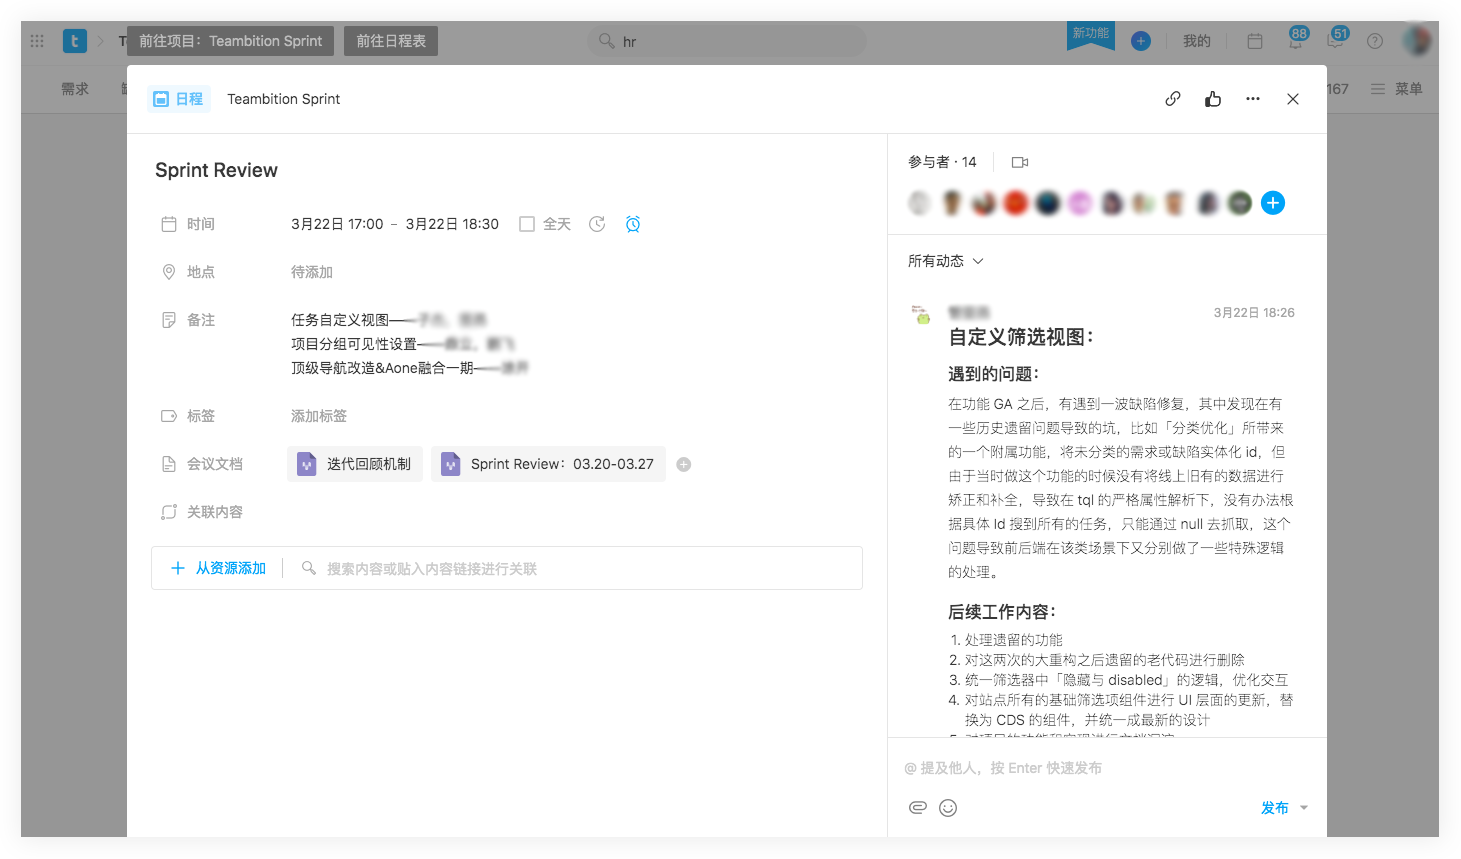Focus the related content search field
This screenshot has width=1461, height=859.
click(578, 568)
